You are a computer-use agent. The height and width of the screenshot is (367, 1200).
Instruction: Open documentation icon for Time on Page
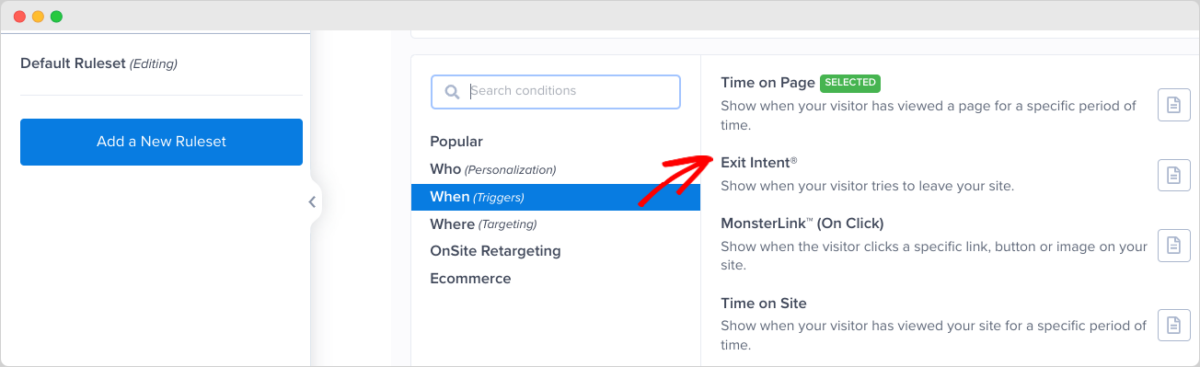(1174, 105)
